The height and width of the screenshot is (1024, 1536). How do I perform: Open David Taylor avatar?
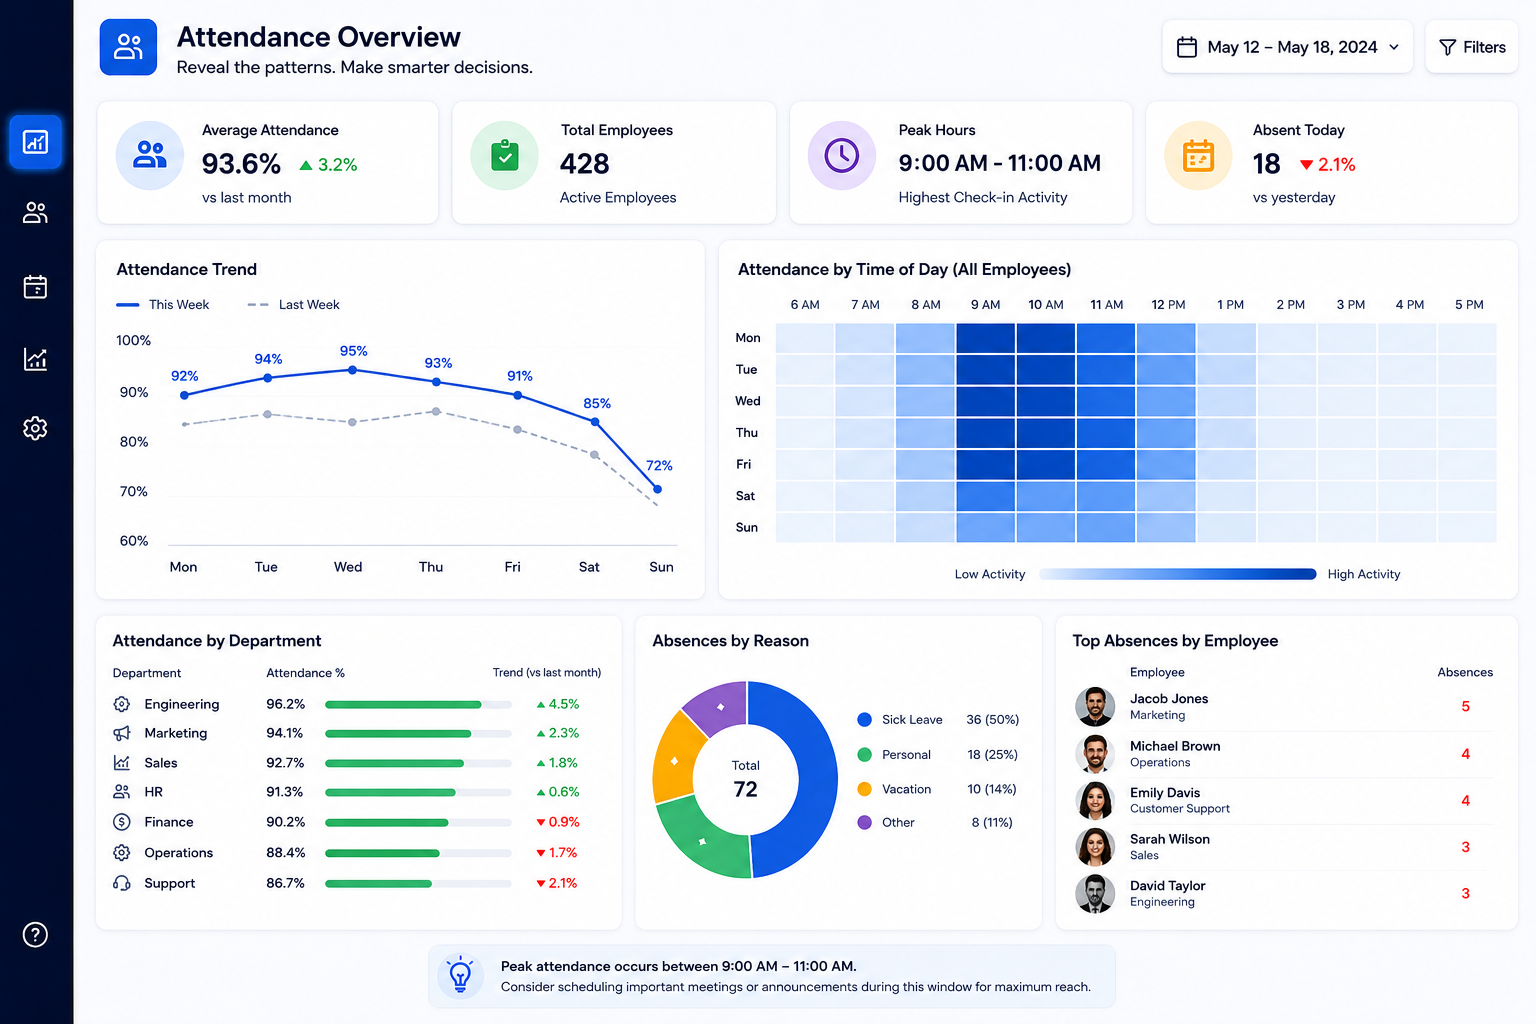[1095, 893]
